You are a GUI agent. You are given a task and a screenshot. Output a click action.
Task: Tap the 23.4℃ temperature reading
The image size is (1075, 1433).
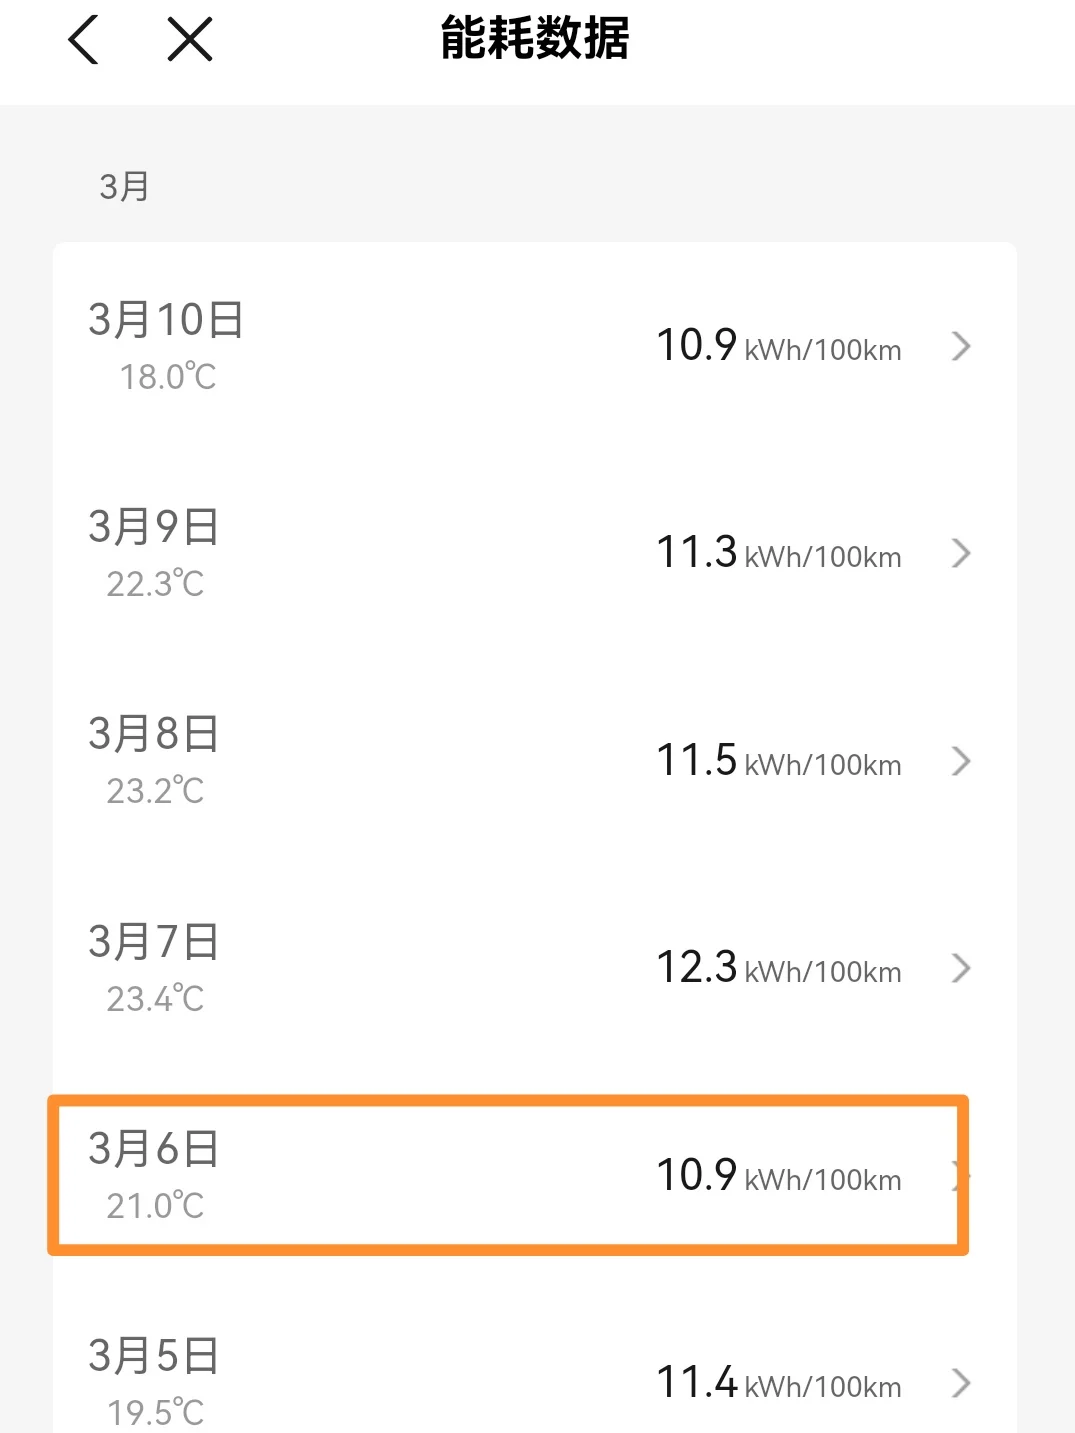155,998
